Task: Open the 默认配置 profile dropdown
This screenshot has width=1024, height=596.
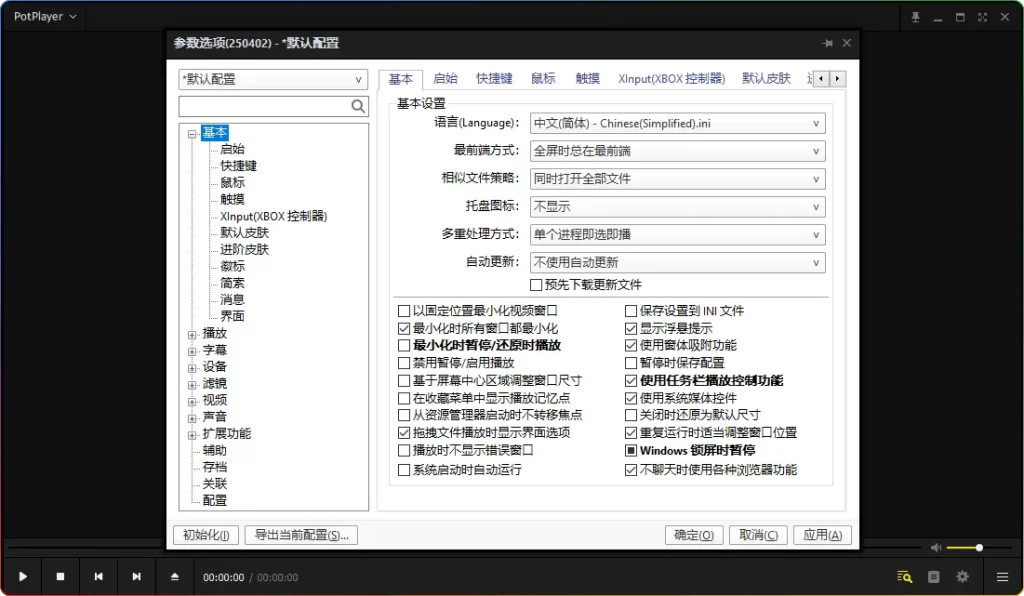Action: (x=273, y=79)
